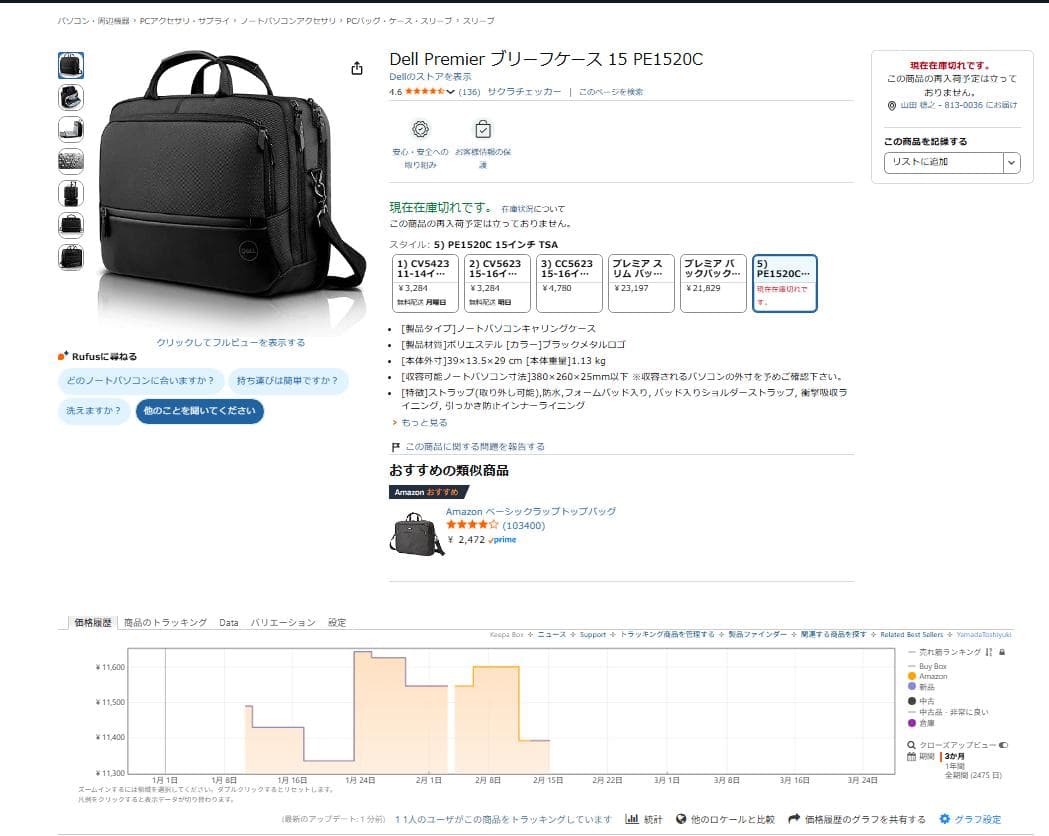Screen dimensions: 1049x836
Task: Toggle the 新品 legend entry in graph
Action: [x=921, y=687]
